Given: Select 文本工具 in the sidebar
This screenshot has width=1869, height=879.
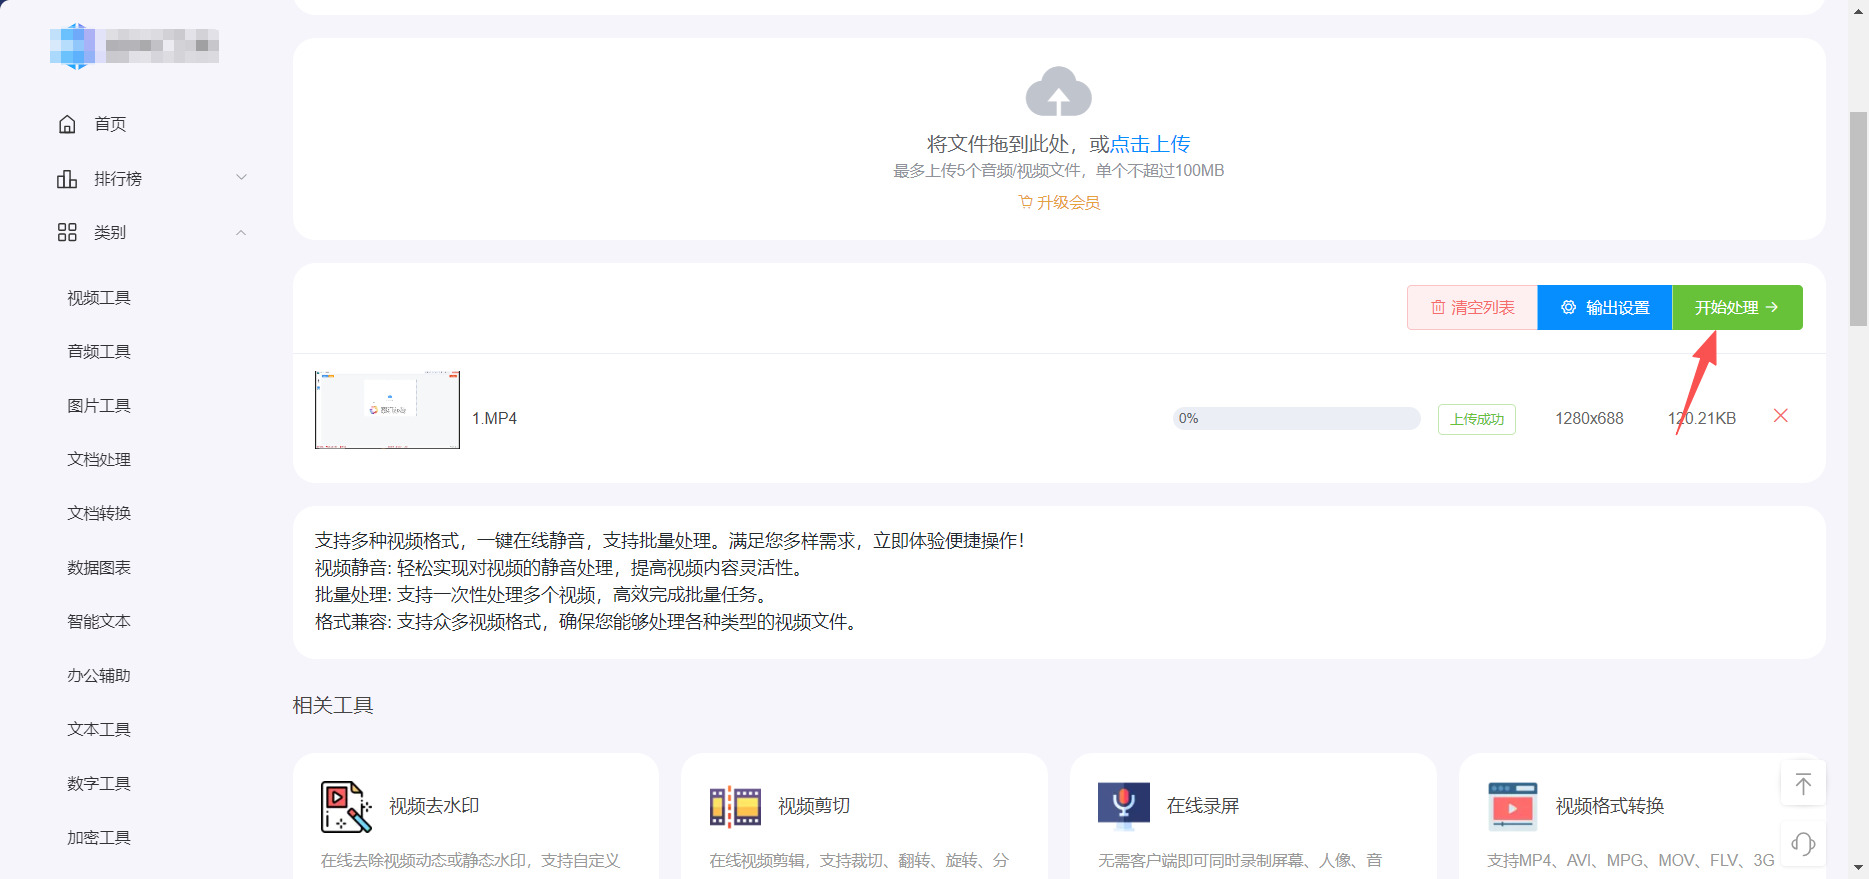Looking at the screenshot, I should pyautogui.click(x=99, y=730).
